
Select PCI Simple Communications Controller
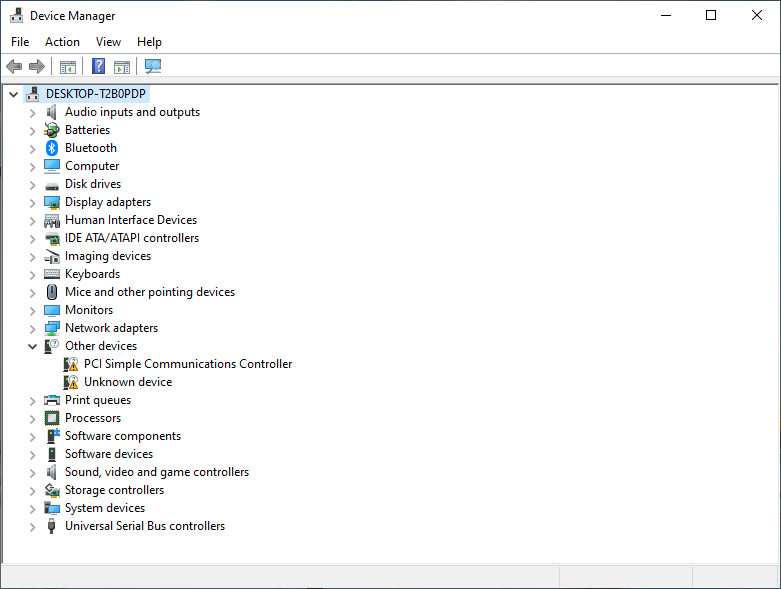188,364
